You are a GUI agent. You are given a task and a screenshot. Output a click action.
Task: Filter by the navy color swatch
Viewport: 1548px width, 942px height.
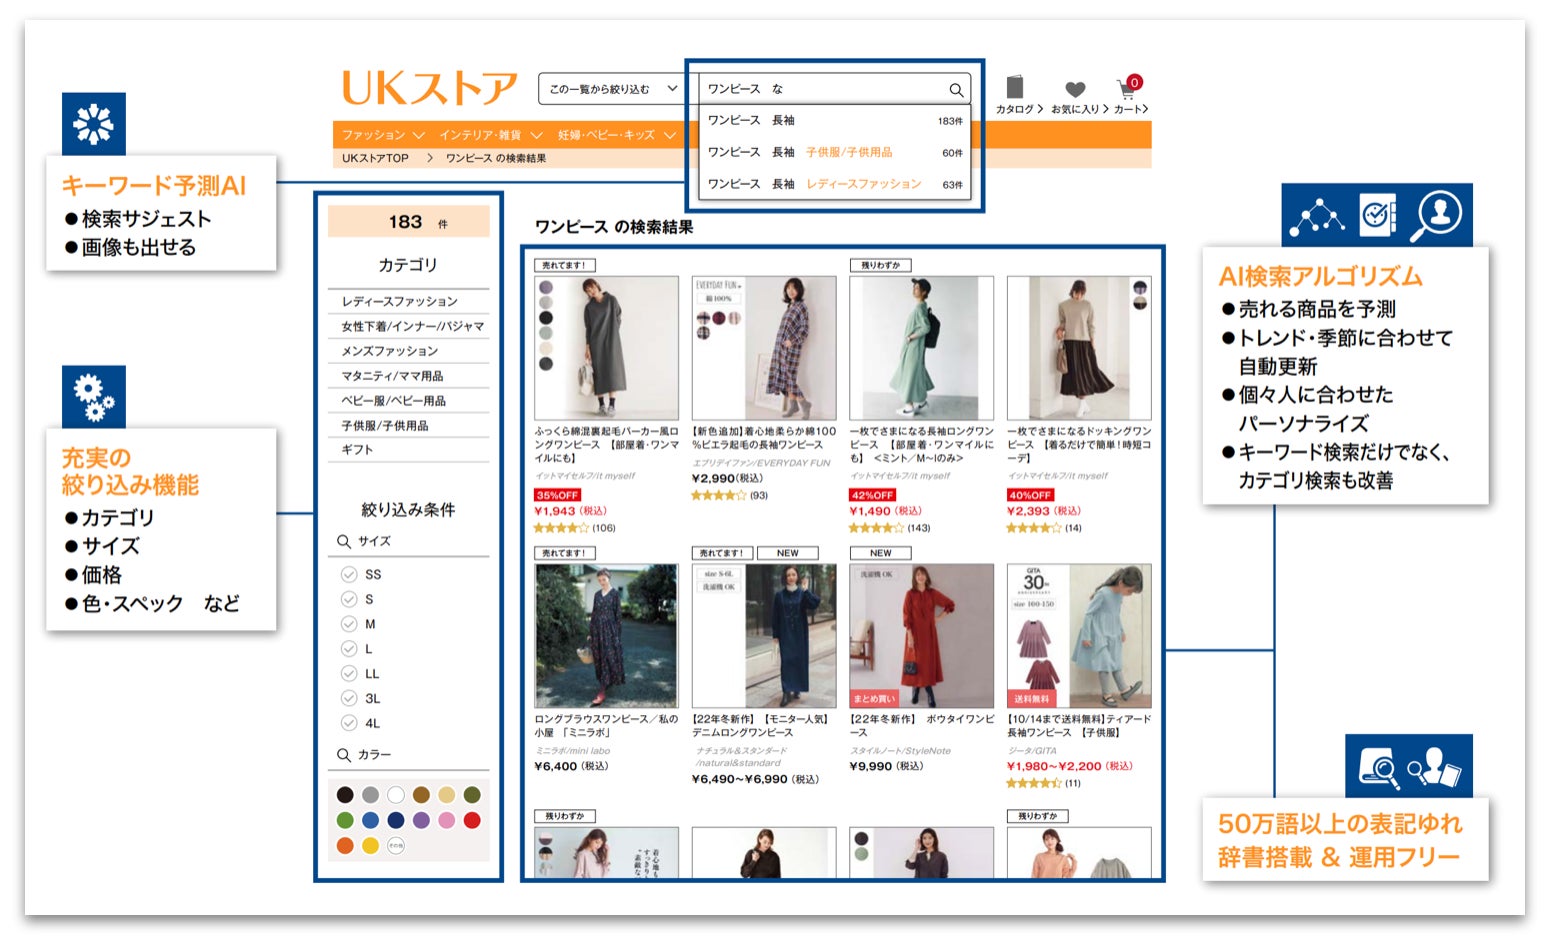[x=396, y=820]
